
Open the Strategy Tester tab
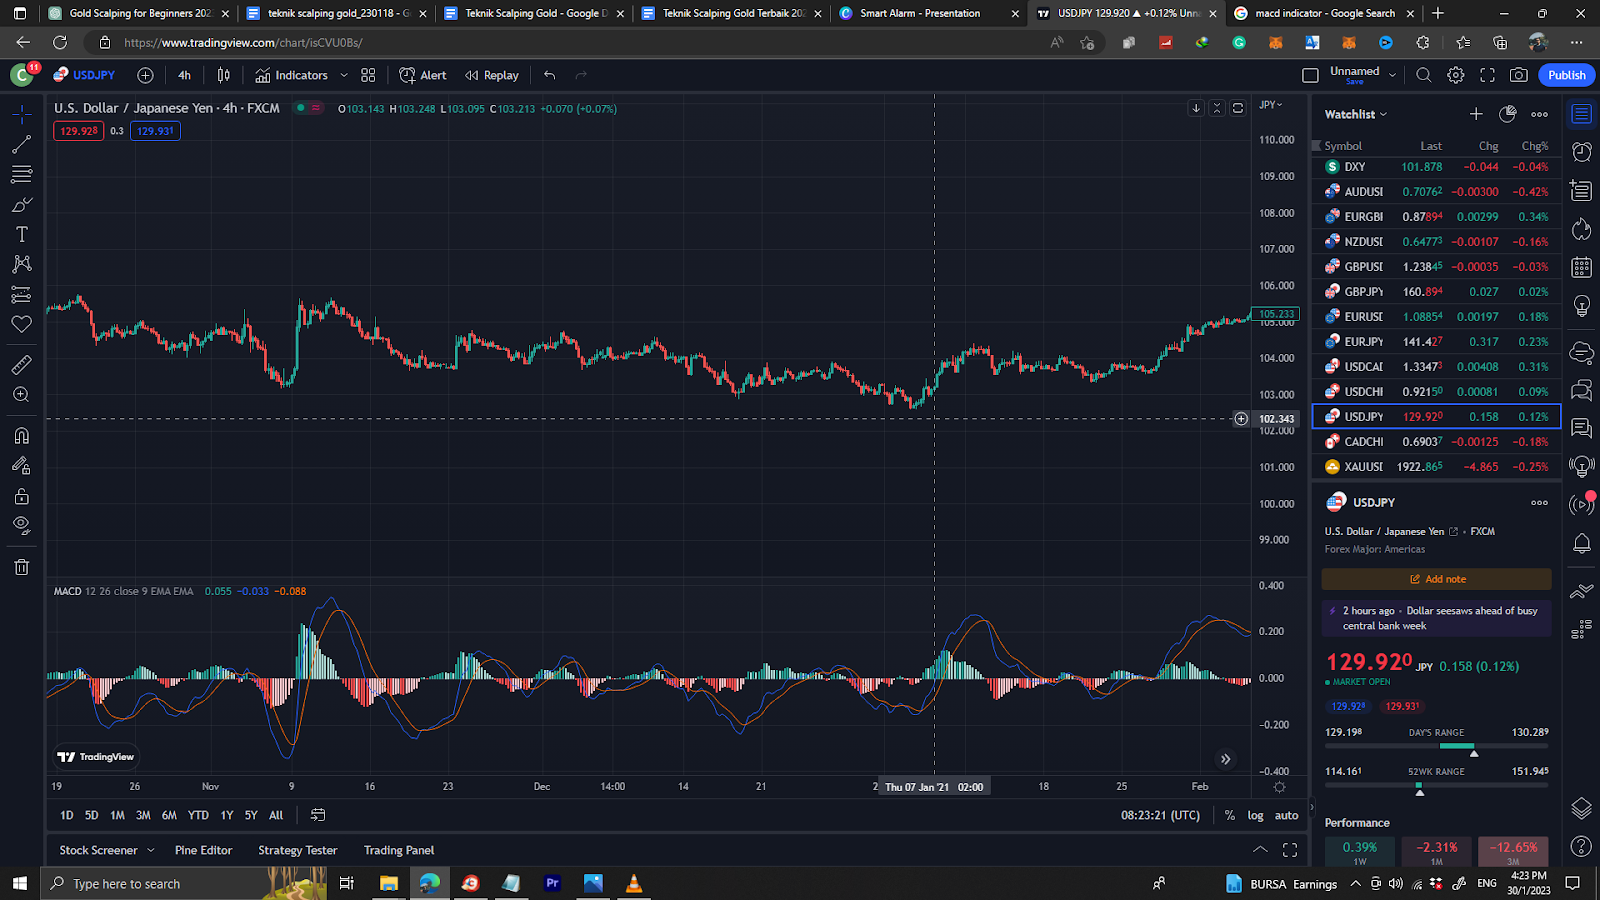pyautogui.click(x=298, y=850)
